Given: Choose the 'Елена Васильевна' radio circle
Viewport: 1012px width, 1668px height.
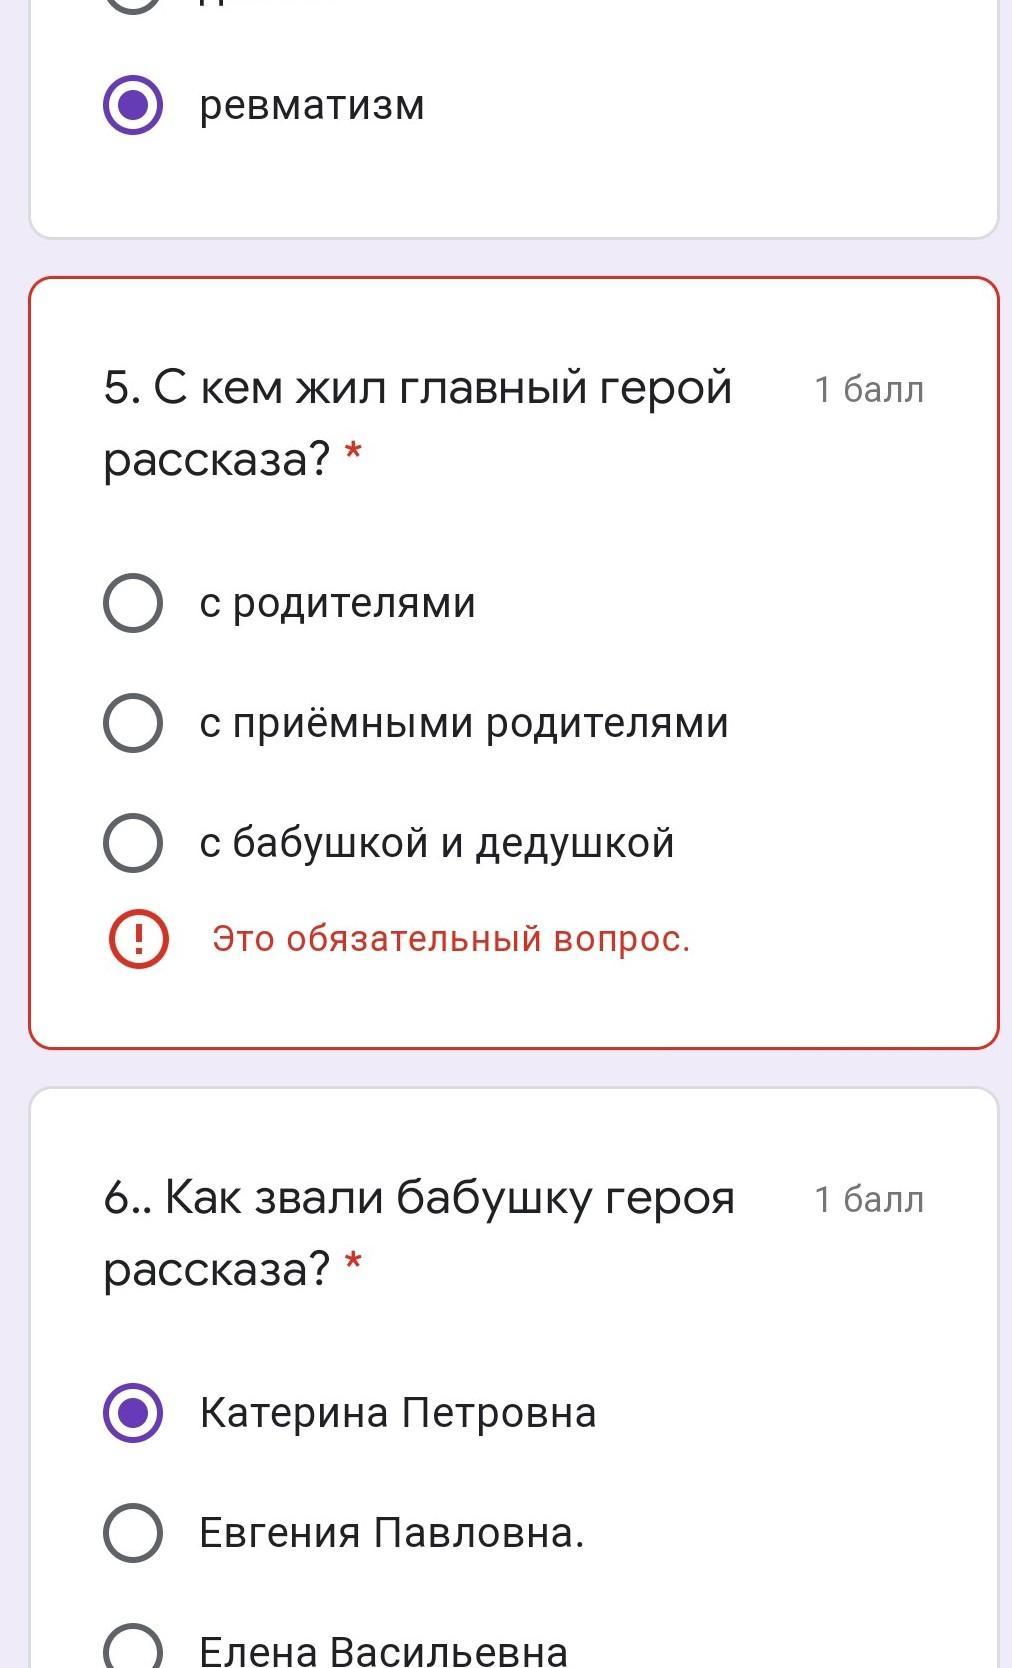Looking at the screenshot, I should 133,1648.
